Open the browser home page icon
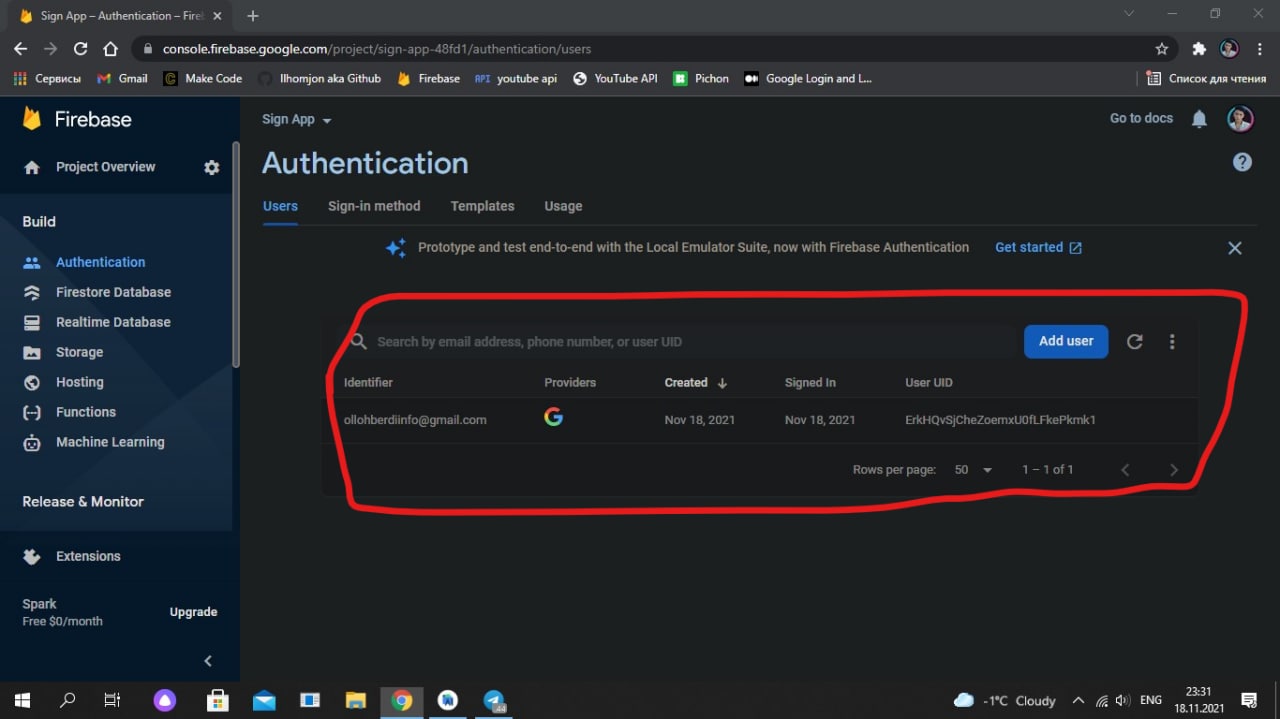 pos(111,48)
